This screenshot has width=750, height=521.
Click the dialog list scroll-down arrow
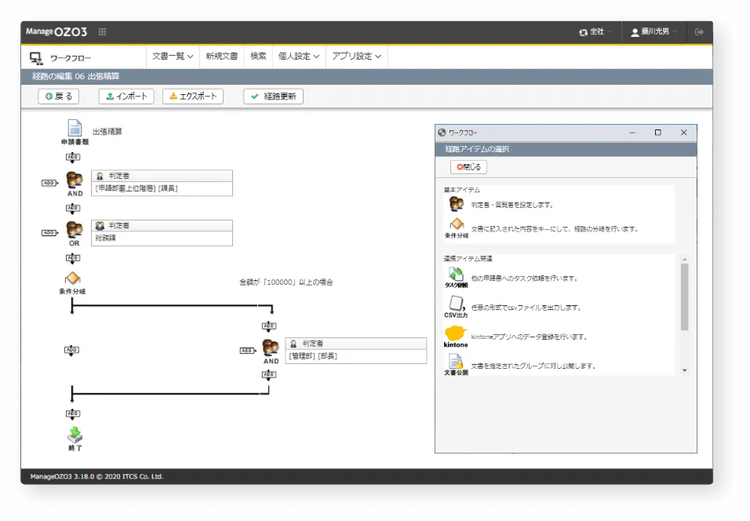click(x=685, y=370)
